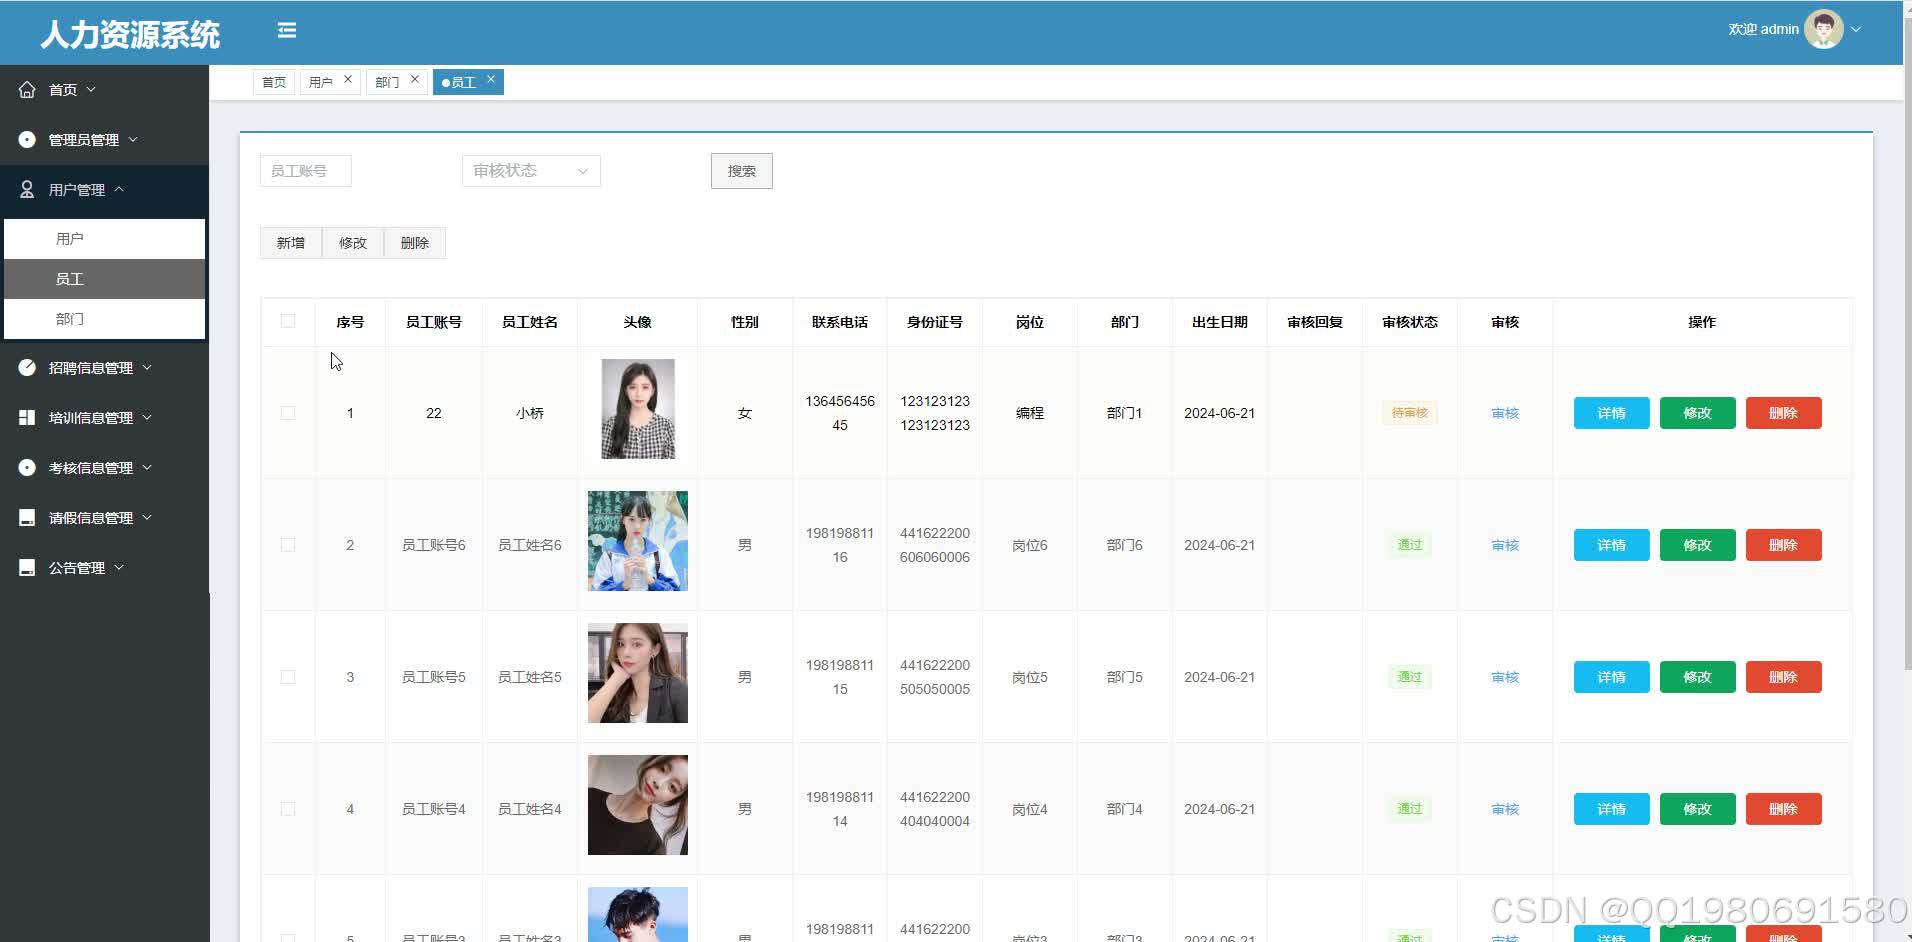
Task: Open 部门 submenu item in sidebar
Action: click(x=105, y=319)
